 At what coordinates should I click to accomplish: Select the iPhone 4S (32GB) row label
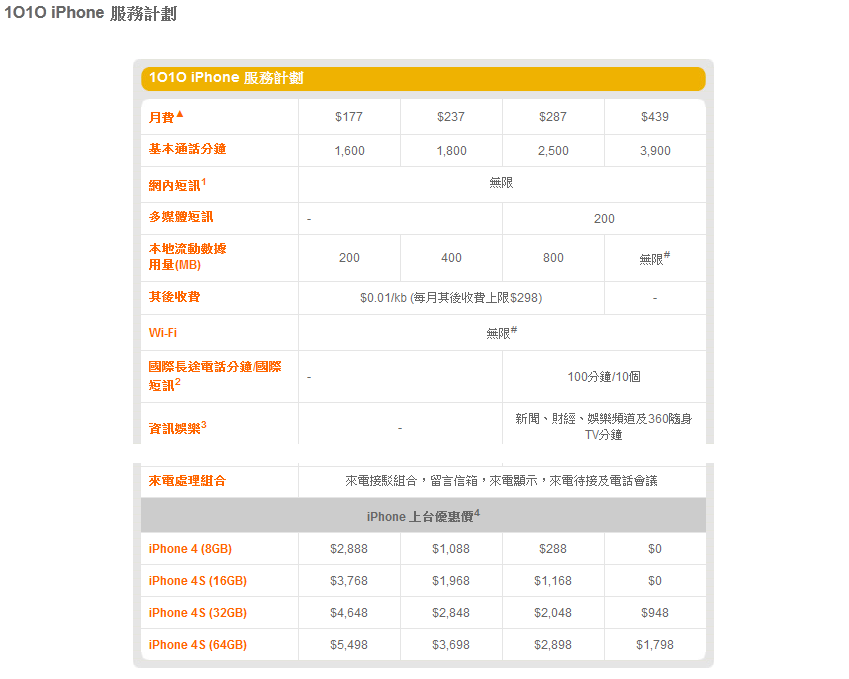198,613
